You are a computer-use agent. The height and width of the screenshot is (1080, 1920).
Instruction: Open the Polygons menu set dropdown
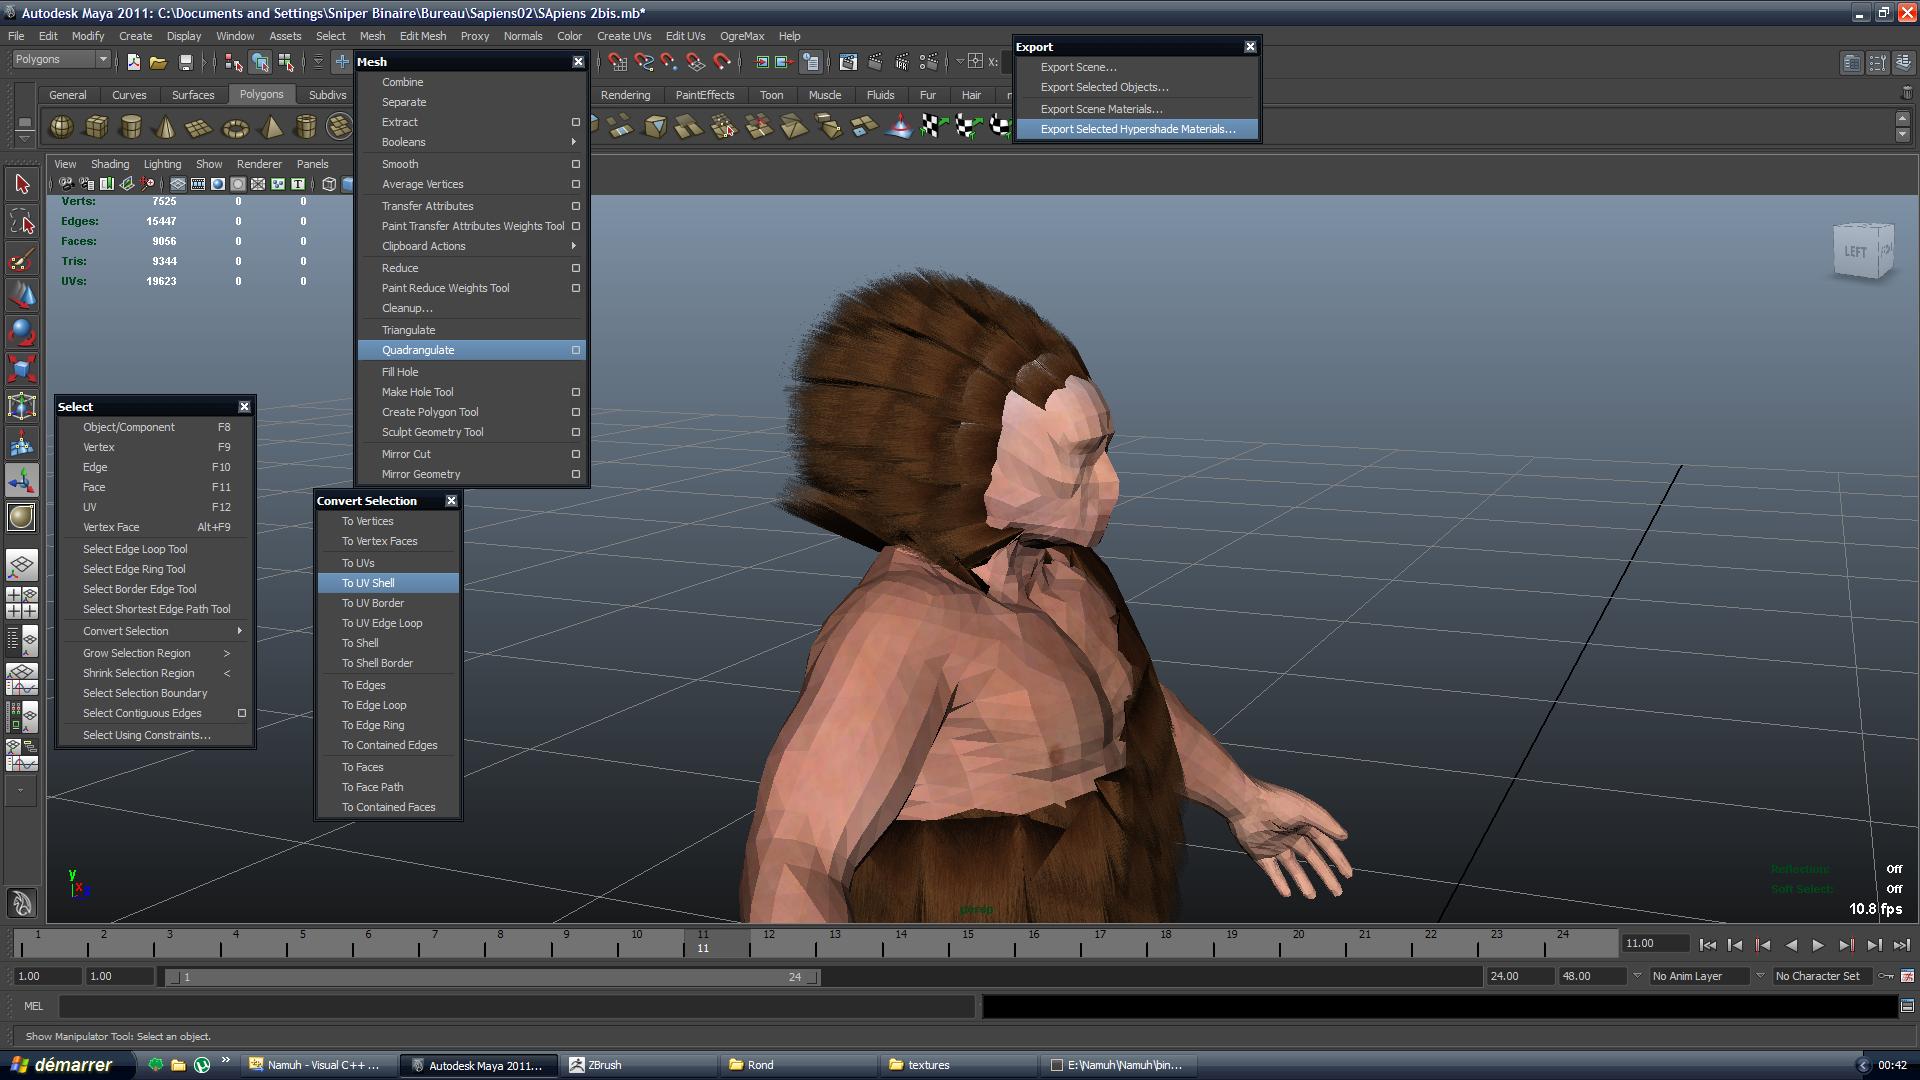(x=60, y=60)
